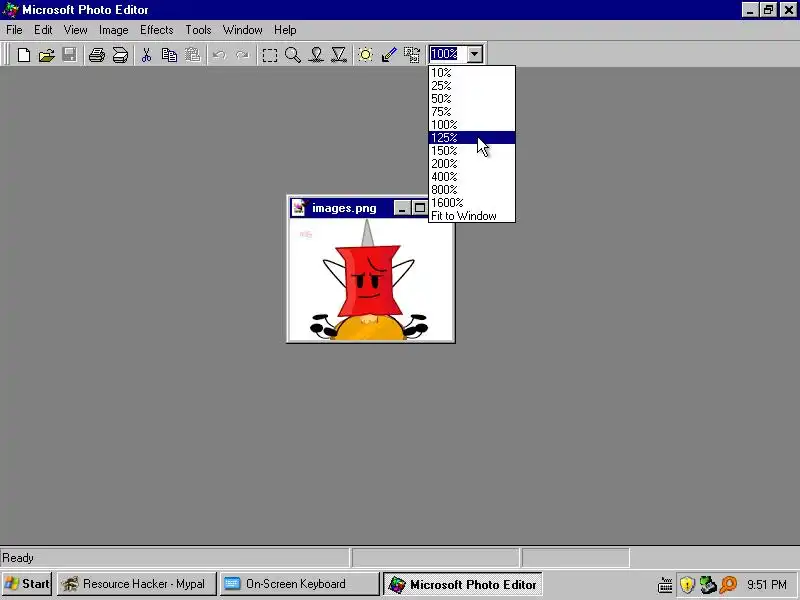The height and width of the screenshot is (600, 800).
Task: Open the Image menu
Action: (x=113, y=30)
